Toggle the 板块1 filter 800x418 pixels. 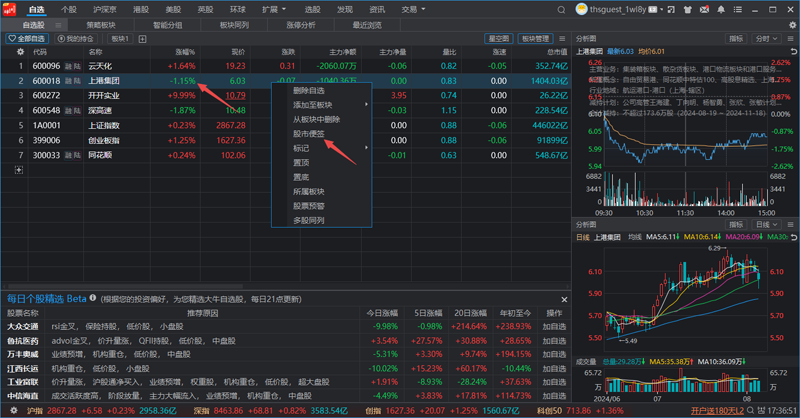(120, 39)
